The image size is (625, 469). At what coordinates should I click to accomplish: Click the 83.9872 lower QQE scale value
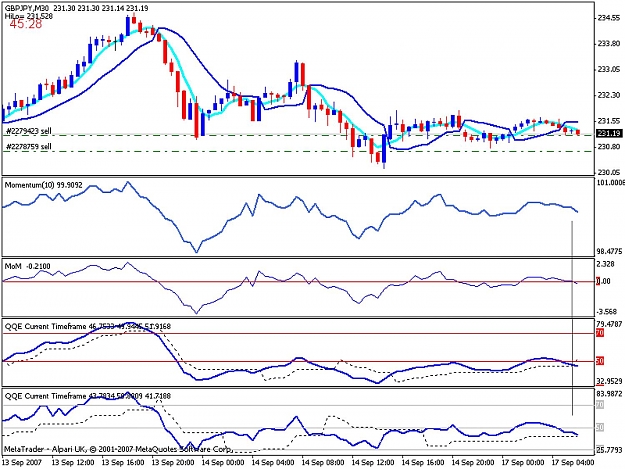click(x=609, y=394)
